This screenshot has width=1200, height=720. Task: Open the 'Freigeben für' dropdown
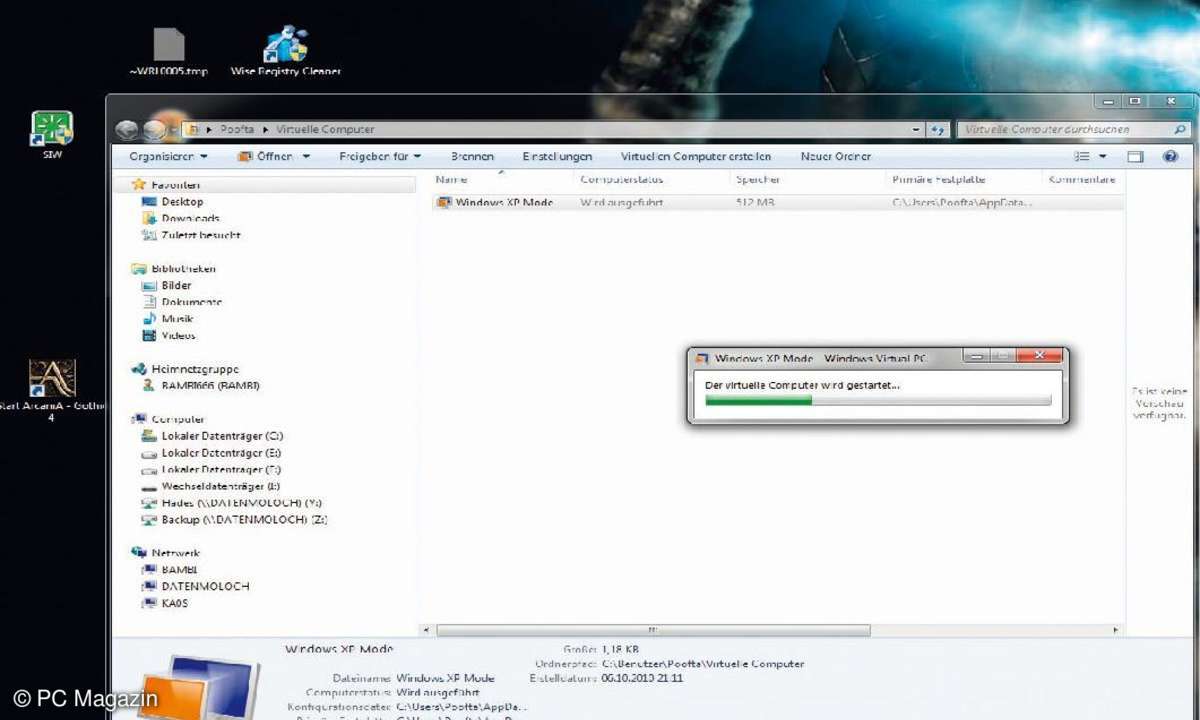click(380, 157)
